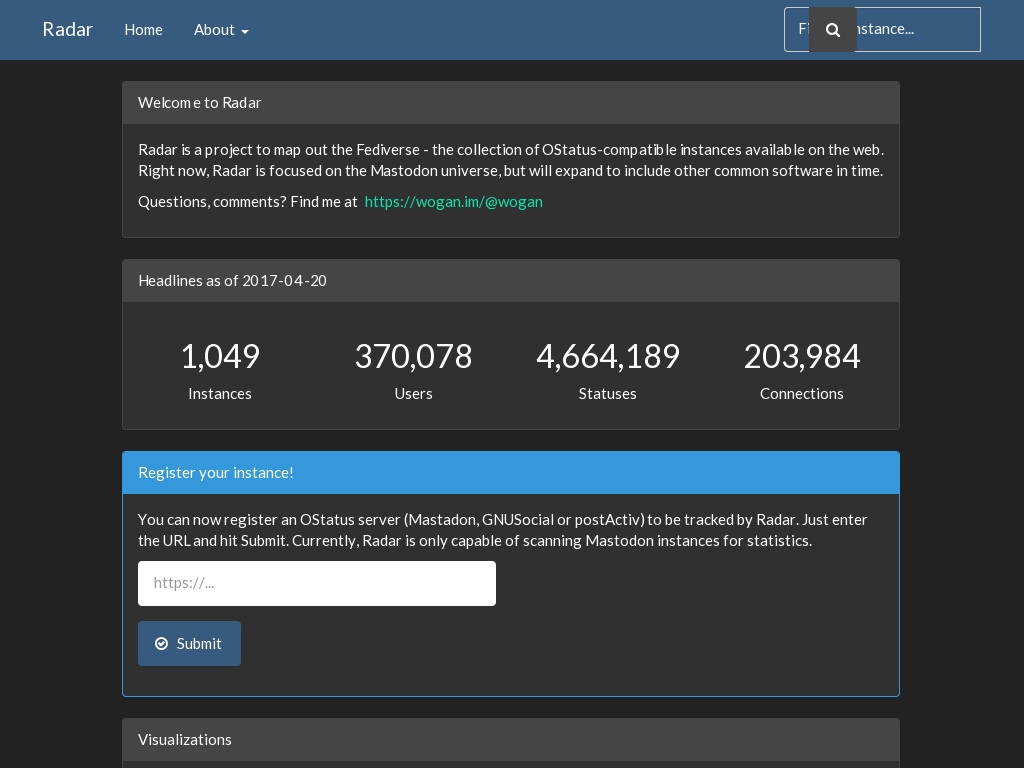The image size is (1024, 768).
Task: Select the 370,078 Users count
Action: [413, 357]
